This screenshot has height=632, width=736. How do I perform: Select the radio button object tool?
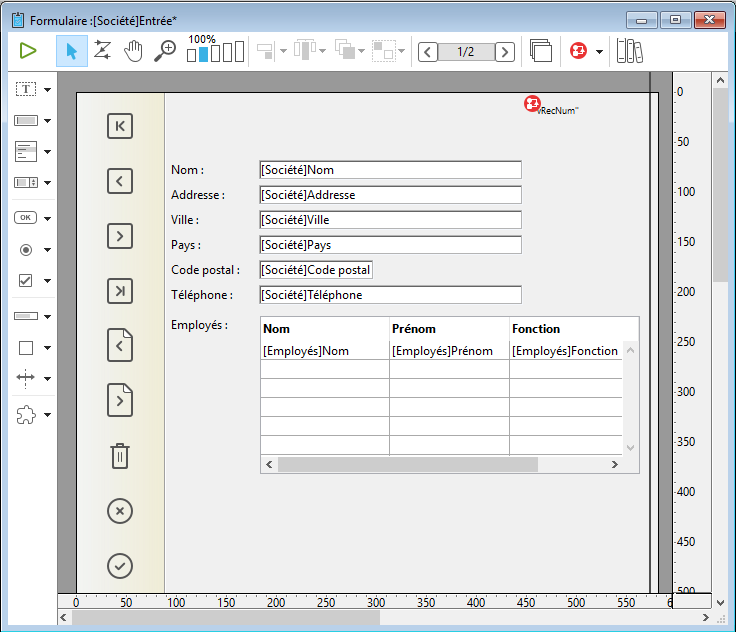point(26,249)
